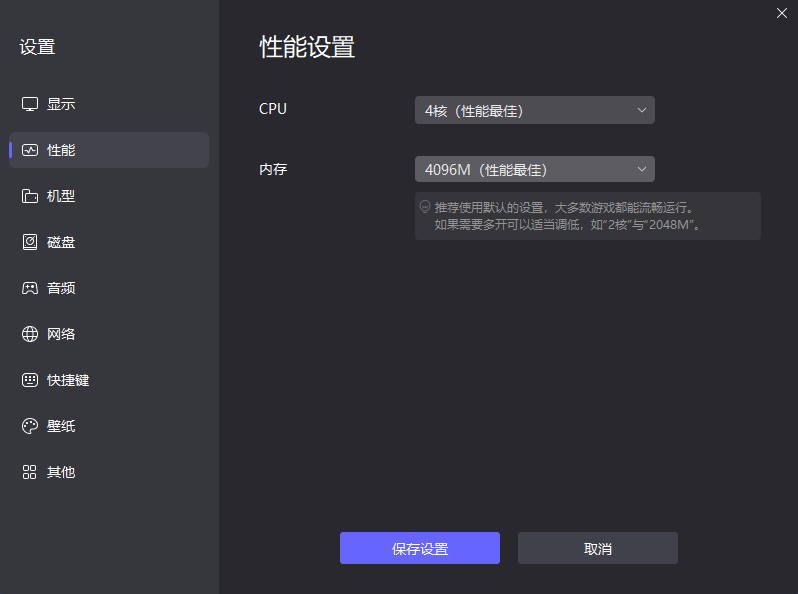
Task: Close the settings window
Action: [782, 13]
